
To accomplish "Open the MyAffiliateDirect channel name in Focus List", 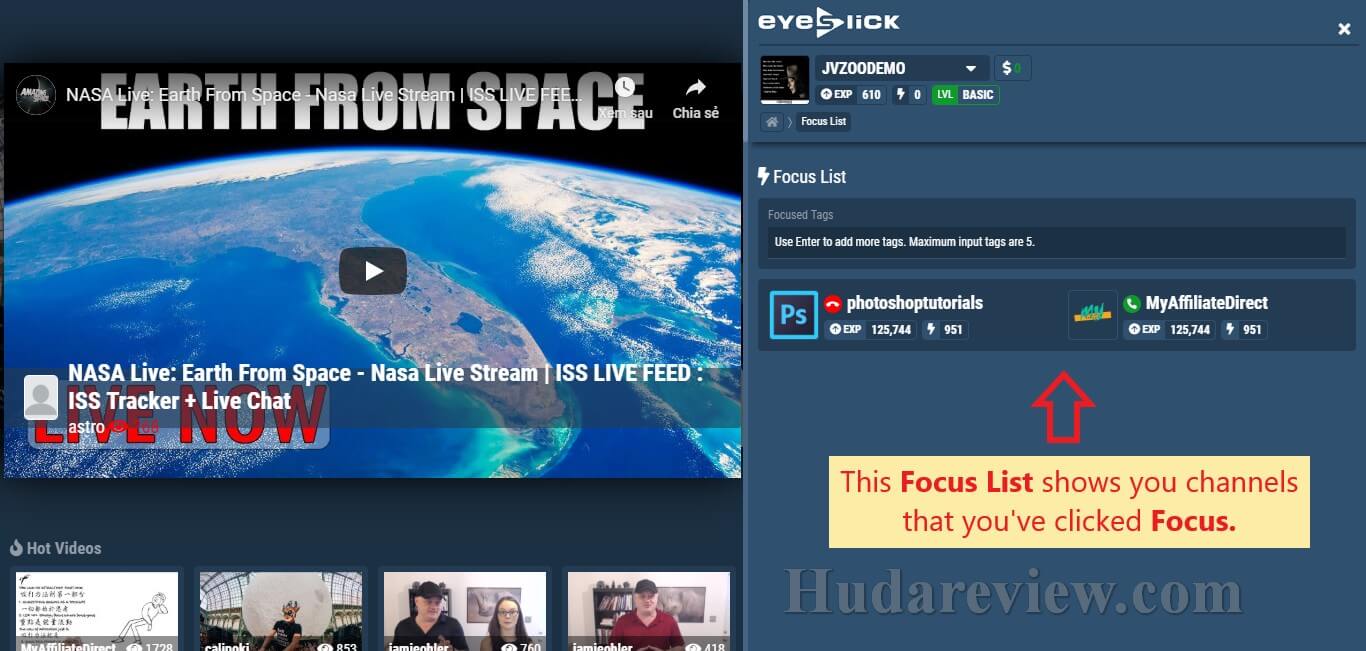I will (x=1207, y=303).
